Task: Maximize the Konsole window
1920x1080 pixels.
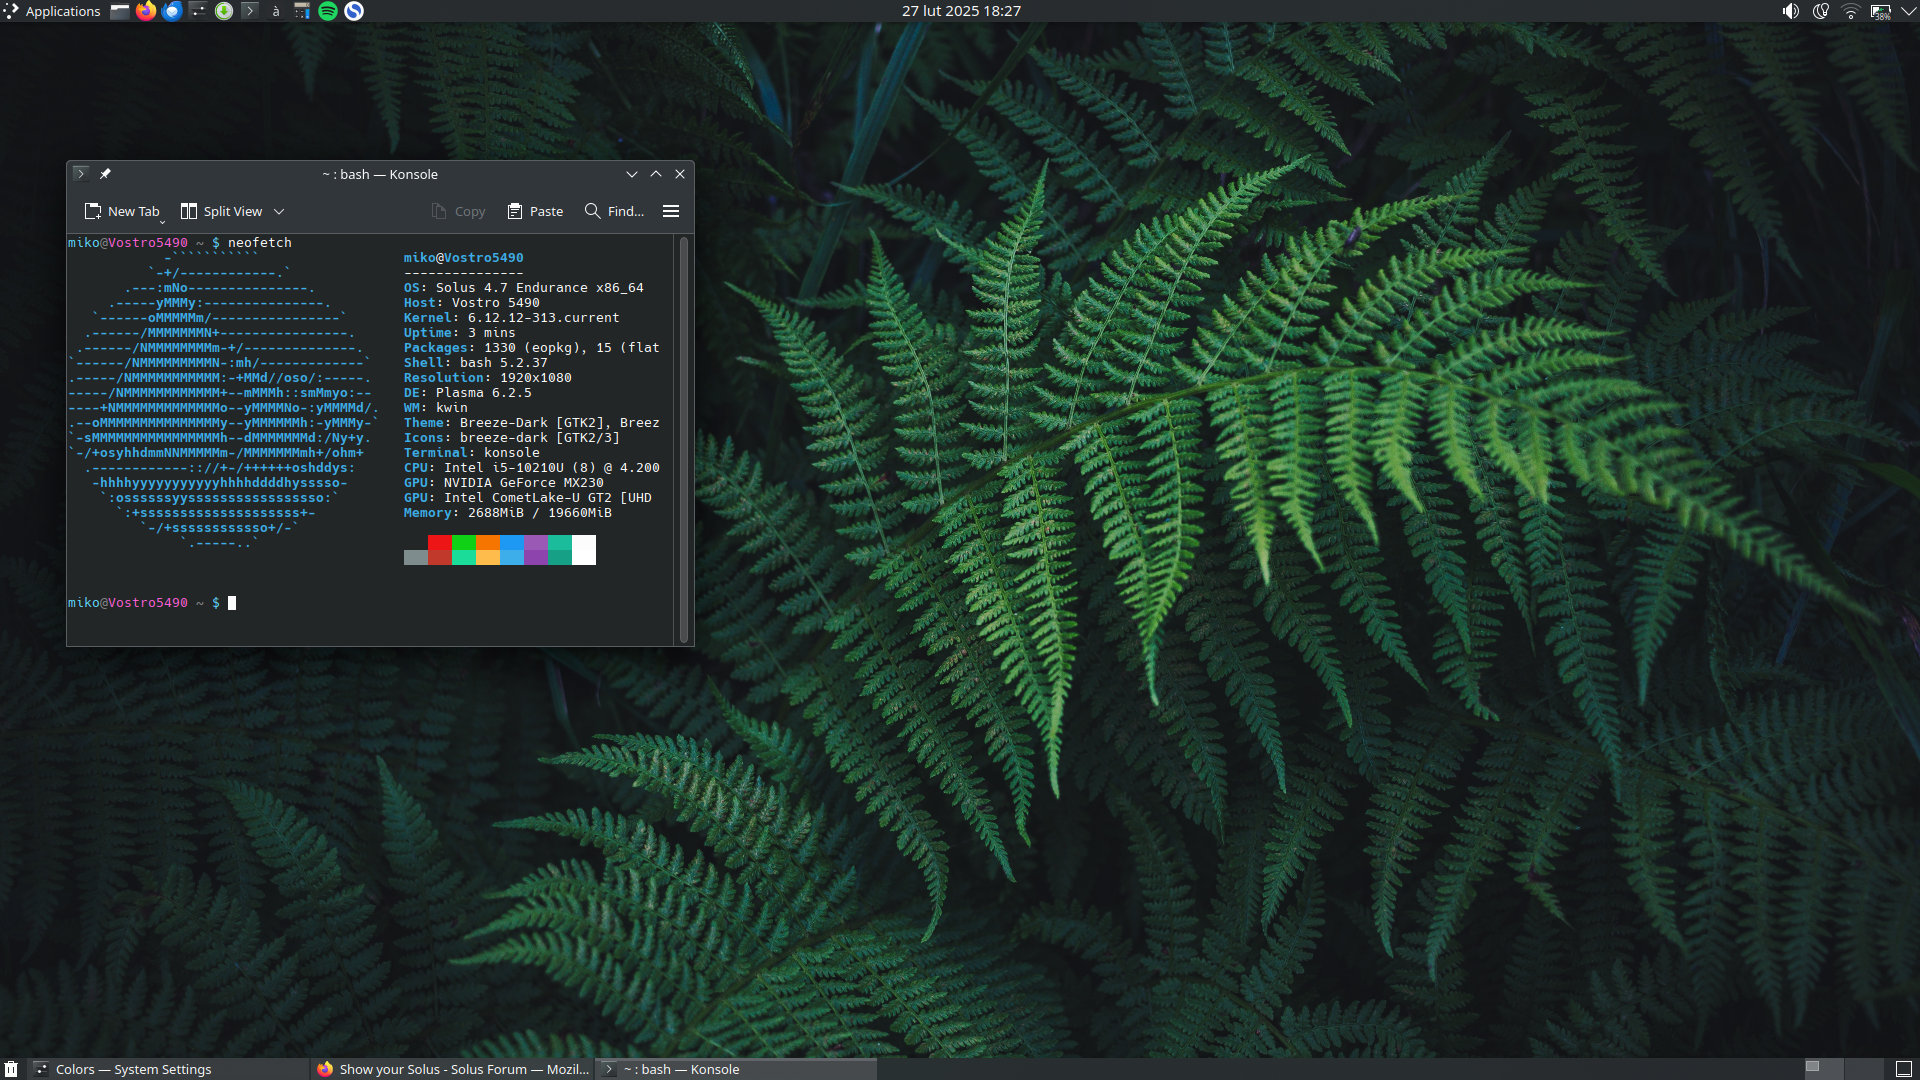Action: click(x=656, y=174)
